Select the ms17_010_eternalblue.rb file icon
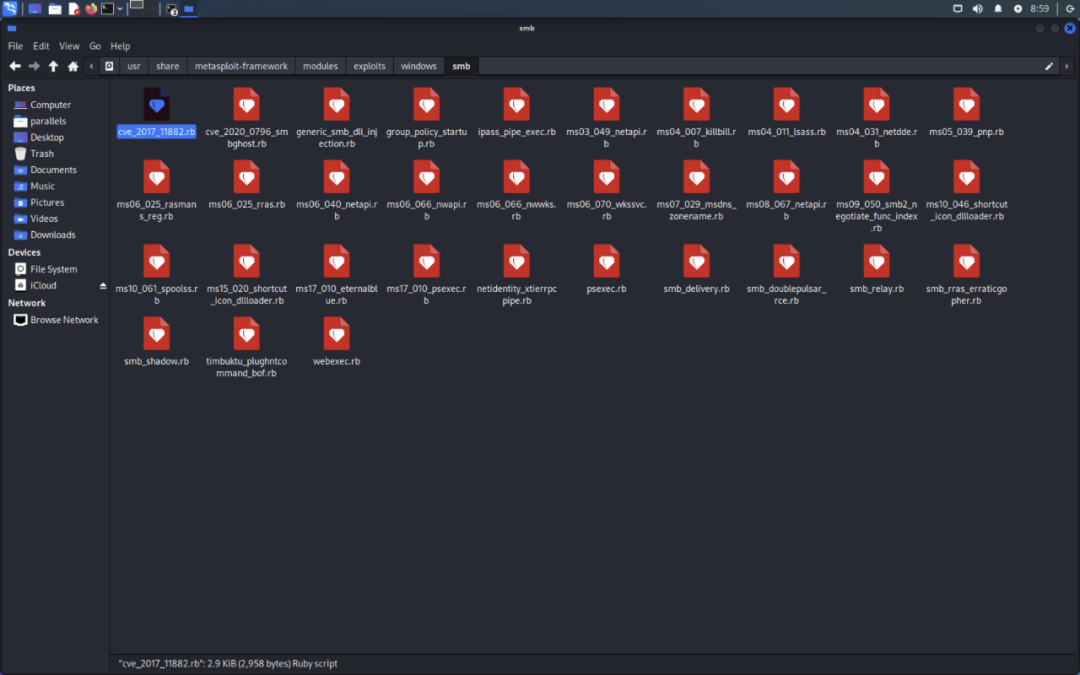The height and width of the screenshot is (675, 1080). [x=337, y=262]
